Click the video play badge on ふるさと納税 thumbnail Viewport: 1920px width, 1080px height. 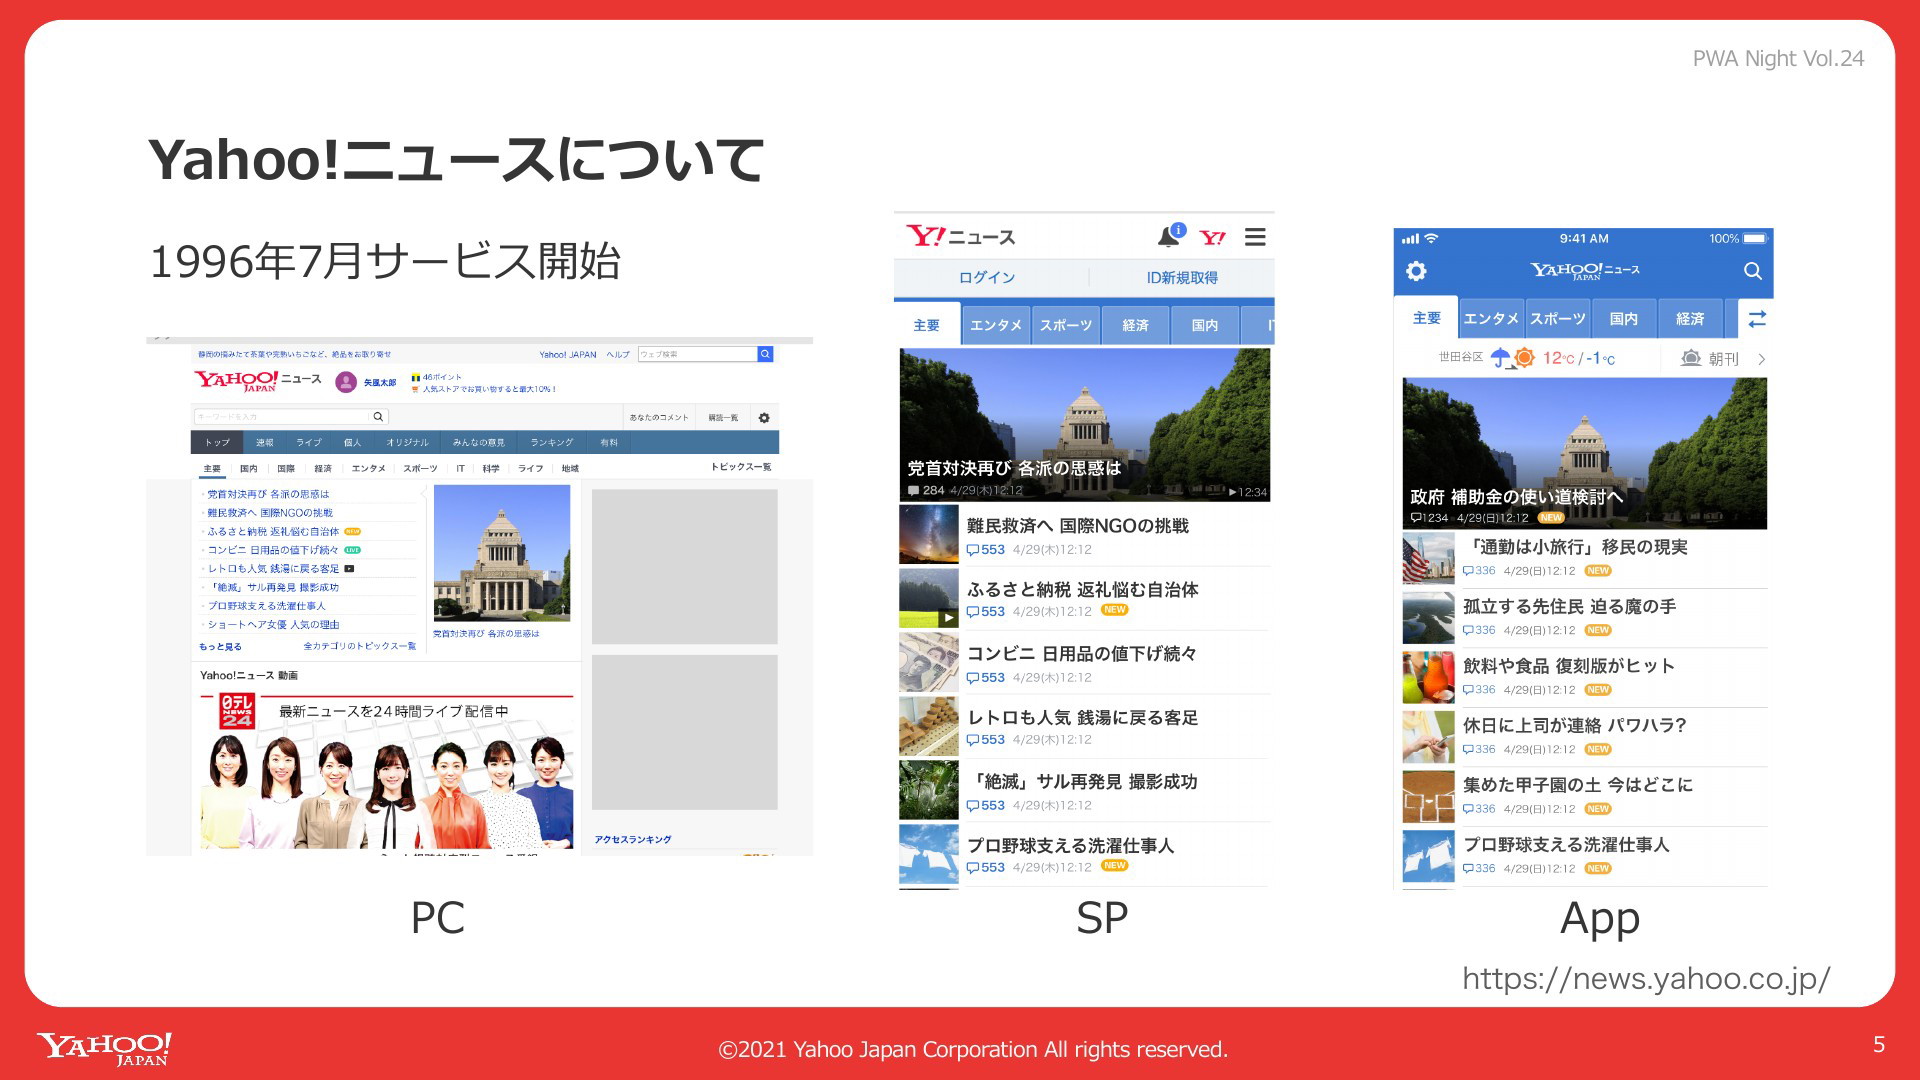pyautogui.click(x=948, y=617)
